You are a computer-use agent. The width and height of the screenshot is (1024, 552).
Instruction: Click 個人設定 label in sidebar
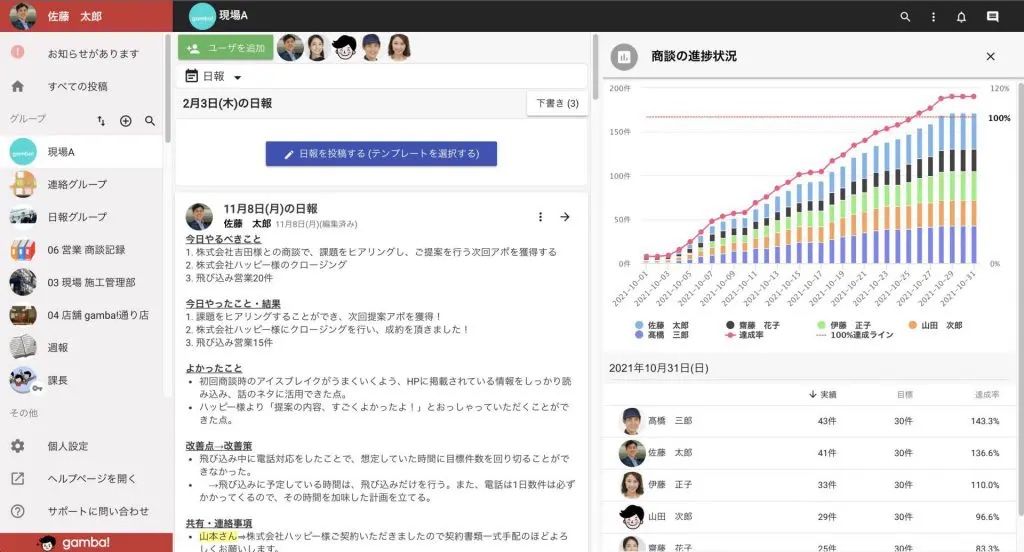[x=67, y=446]
